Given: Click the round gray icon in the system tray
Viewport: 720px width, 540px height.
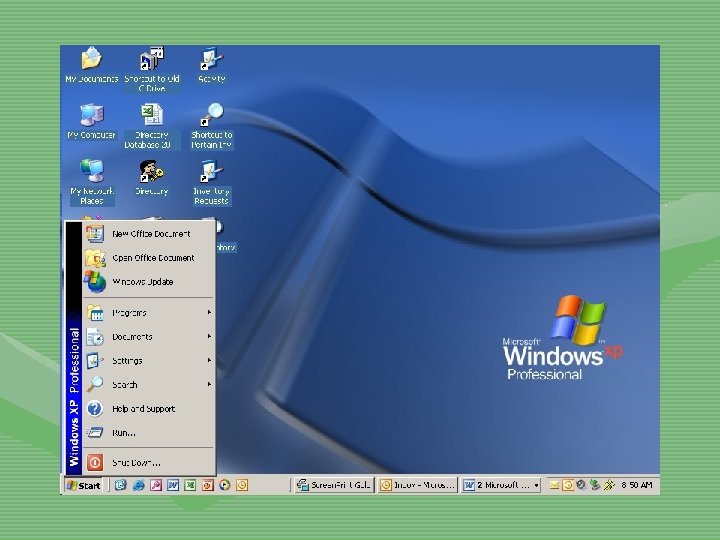Looking at the screenshot, I should point(581,485).
